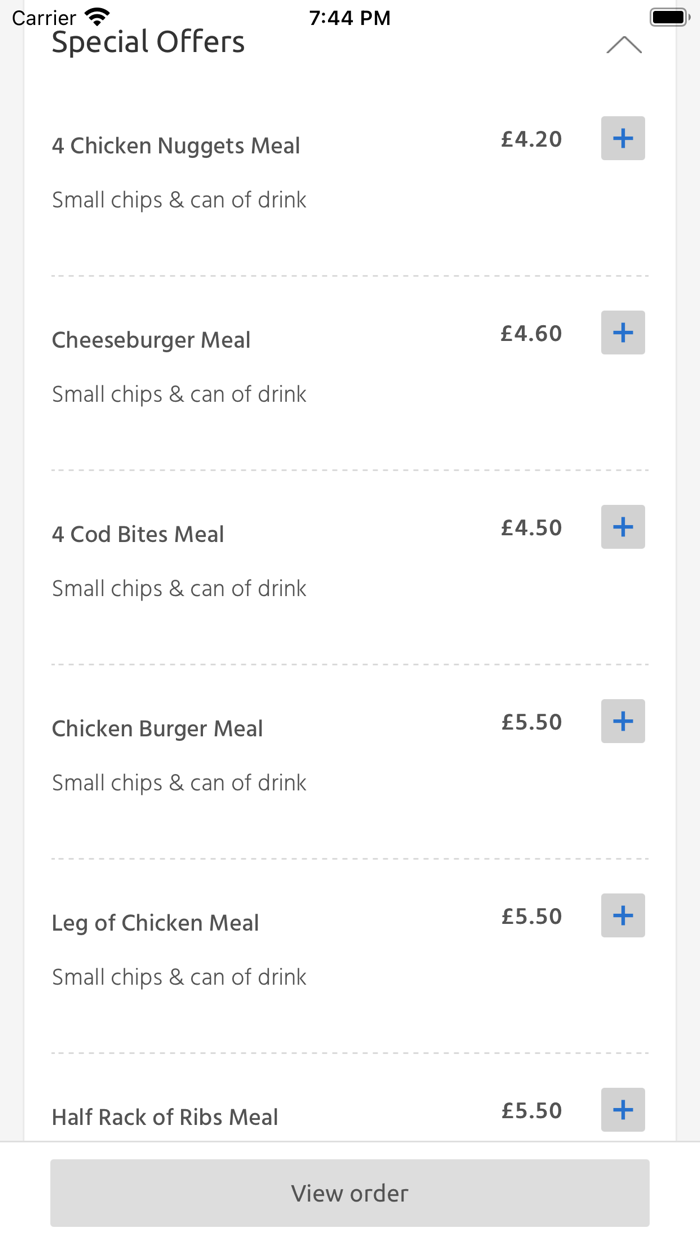Tap the Wi-Fi status icon
This screenshot has width=700, height=1244.
click(x=96, y=15)
